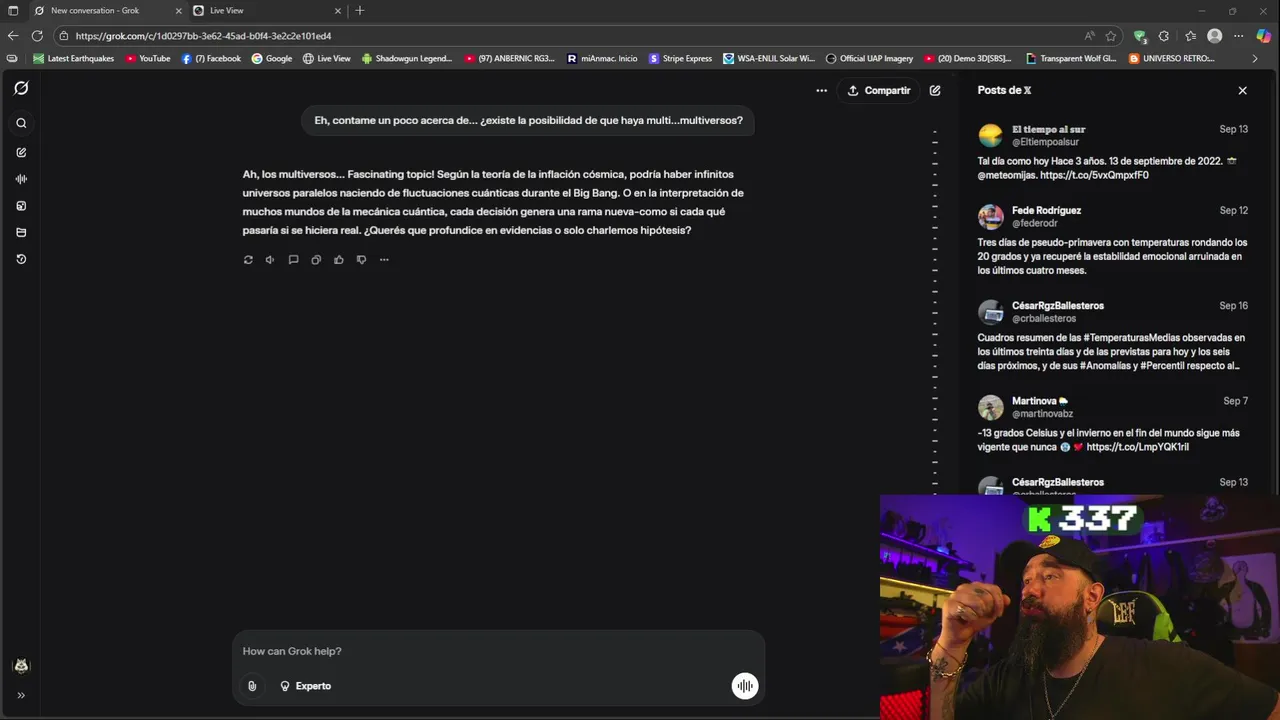
Task: Go back in browser
Action: point(13,36)
